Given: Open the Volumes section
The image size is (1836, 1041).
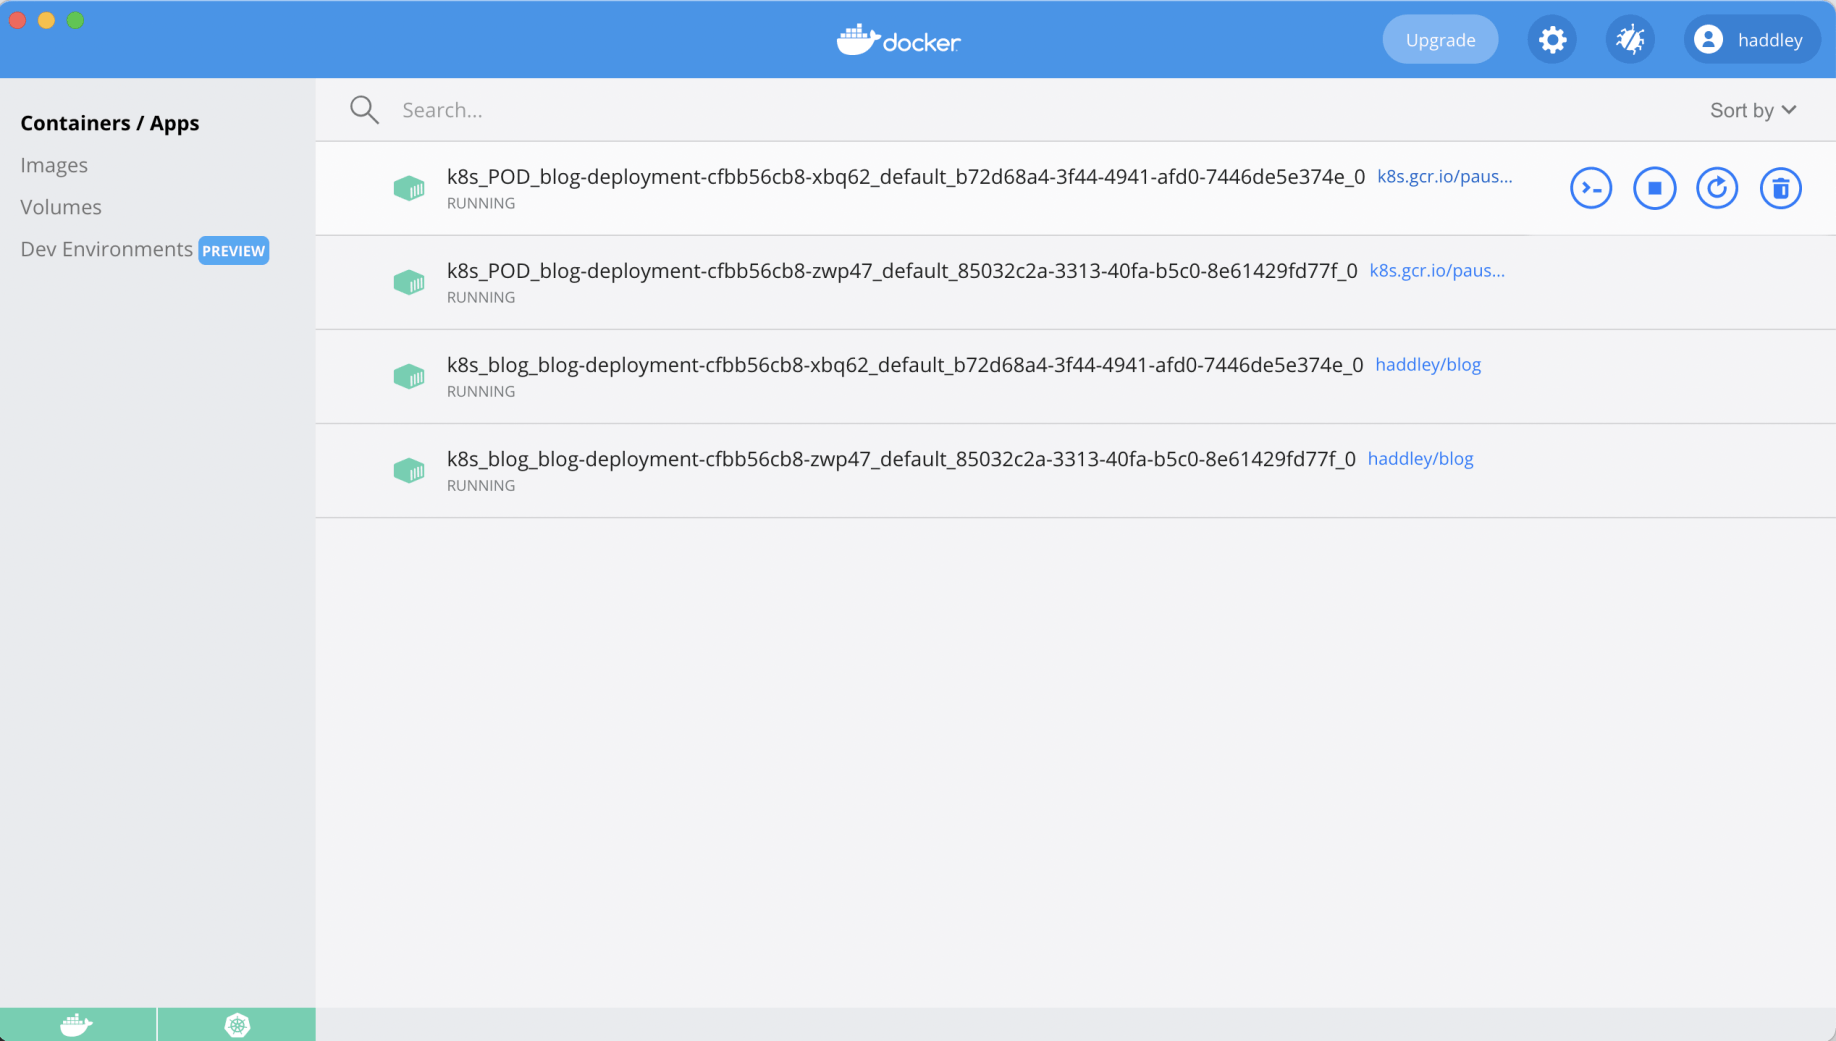Looking at the screenshot, I should [x=61, y=207].
